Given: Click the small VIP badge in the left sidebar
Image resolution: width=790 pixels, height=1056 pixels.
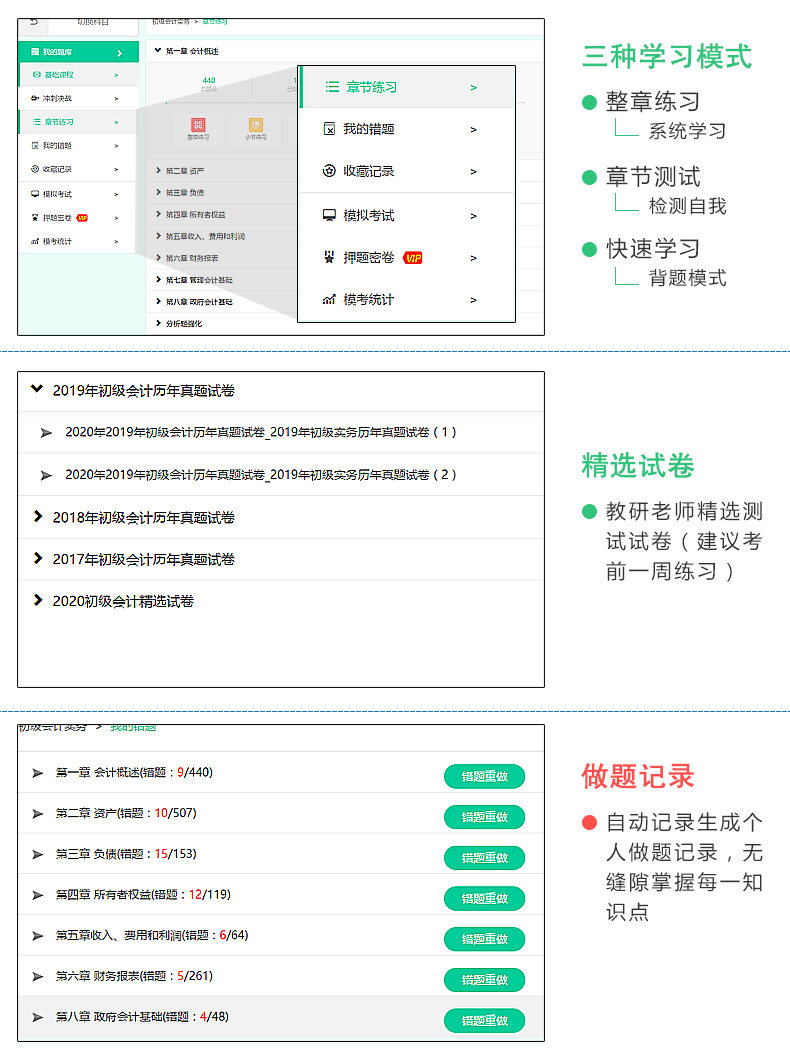Looking at the screenshot, I should pos(82,218).
